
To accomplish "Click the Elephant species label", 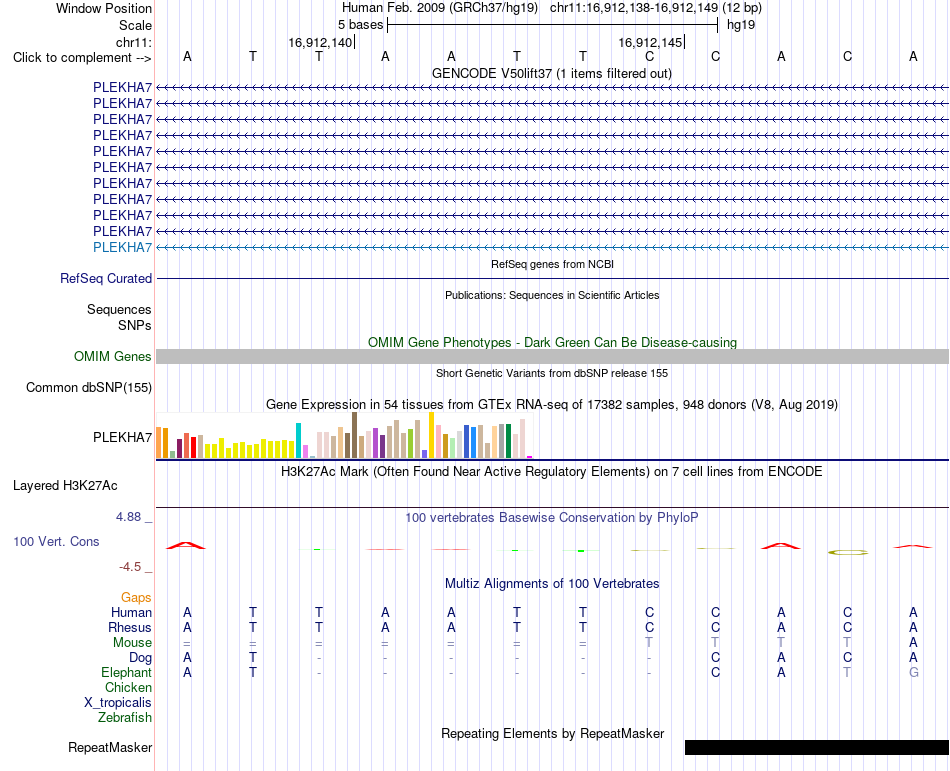I will point(127,672).
